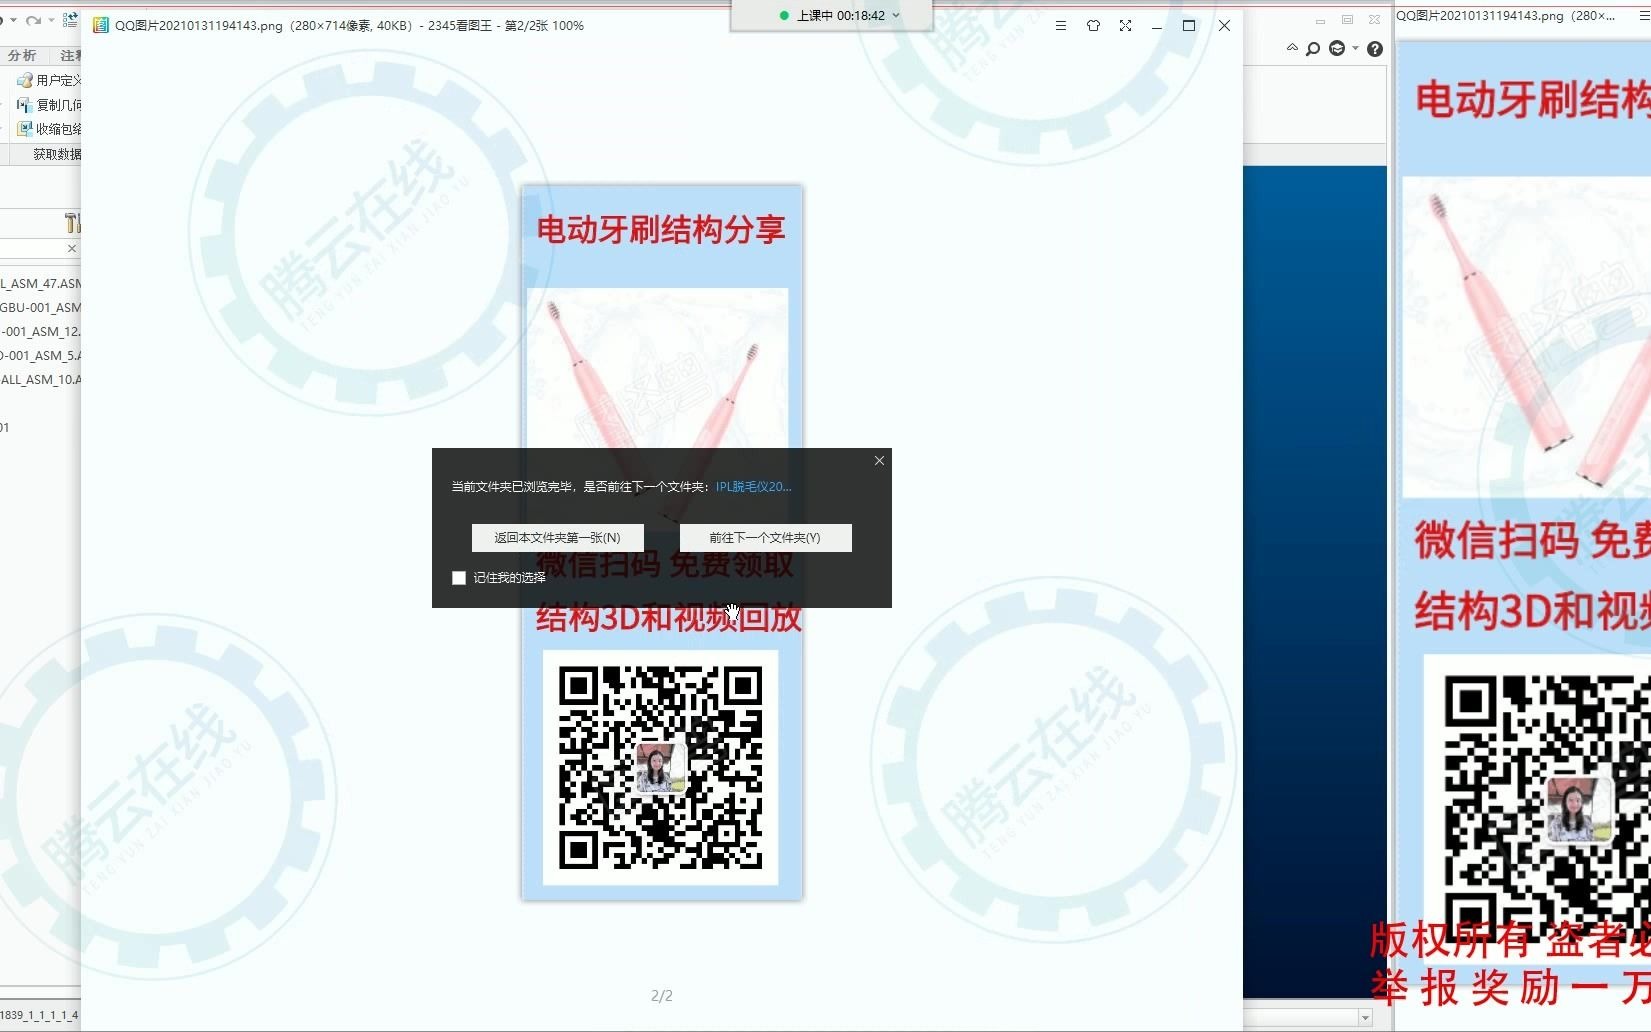Collapse the CAD ribbon with up chevron

coord(1292,47)
